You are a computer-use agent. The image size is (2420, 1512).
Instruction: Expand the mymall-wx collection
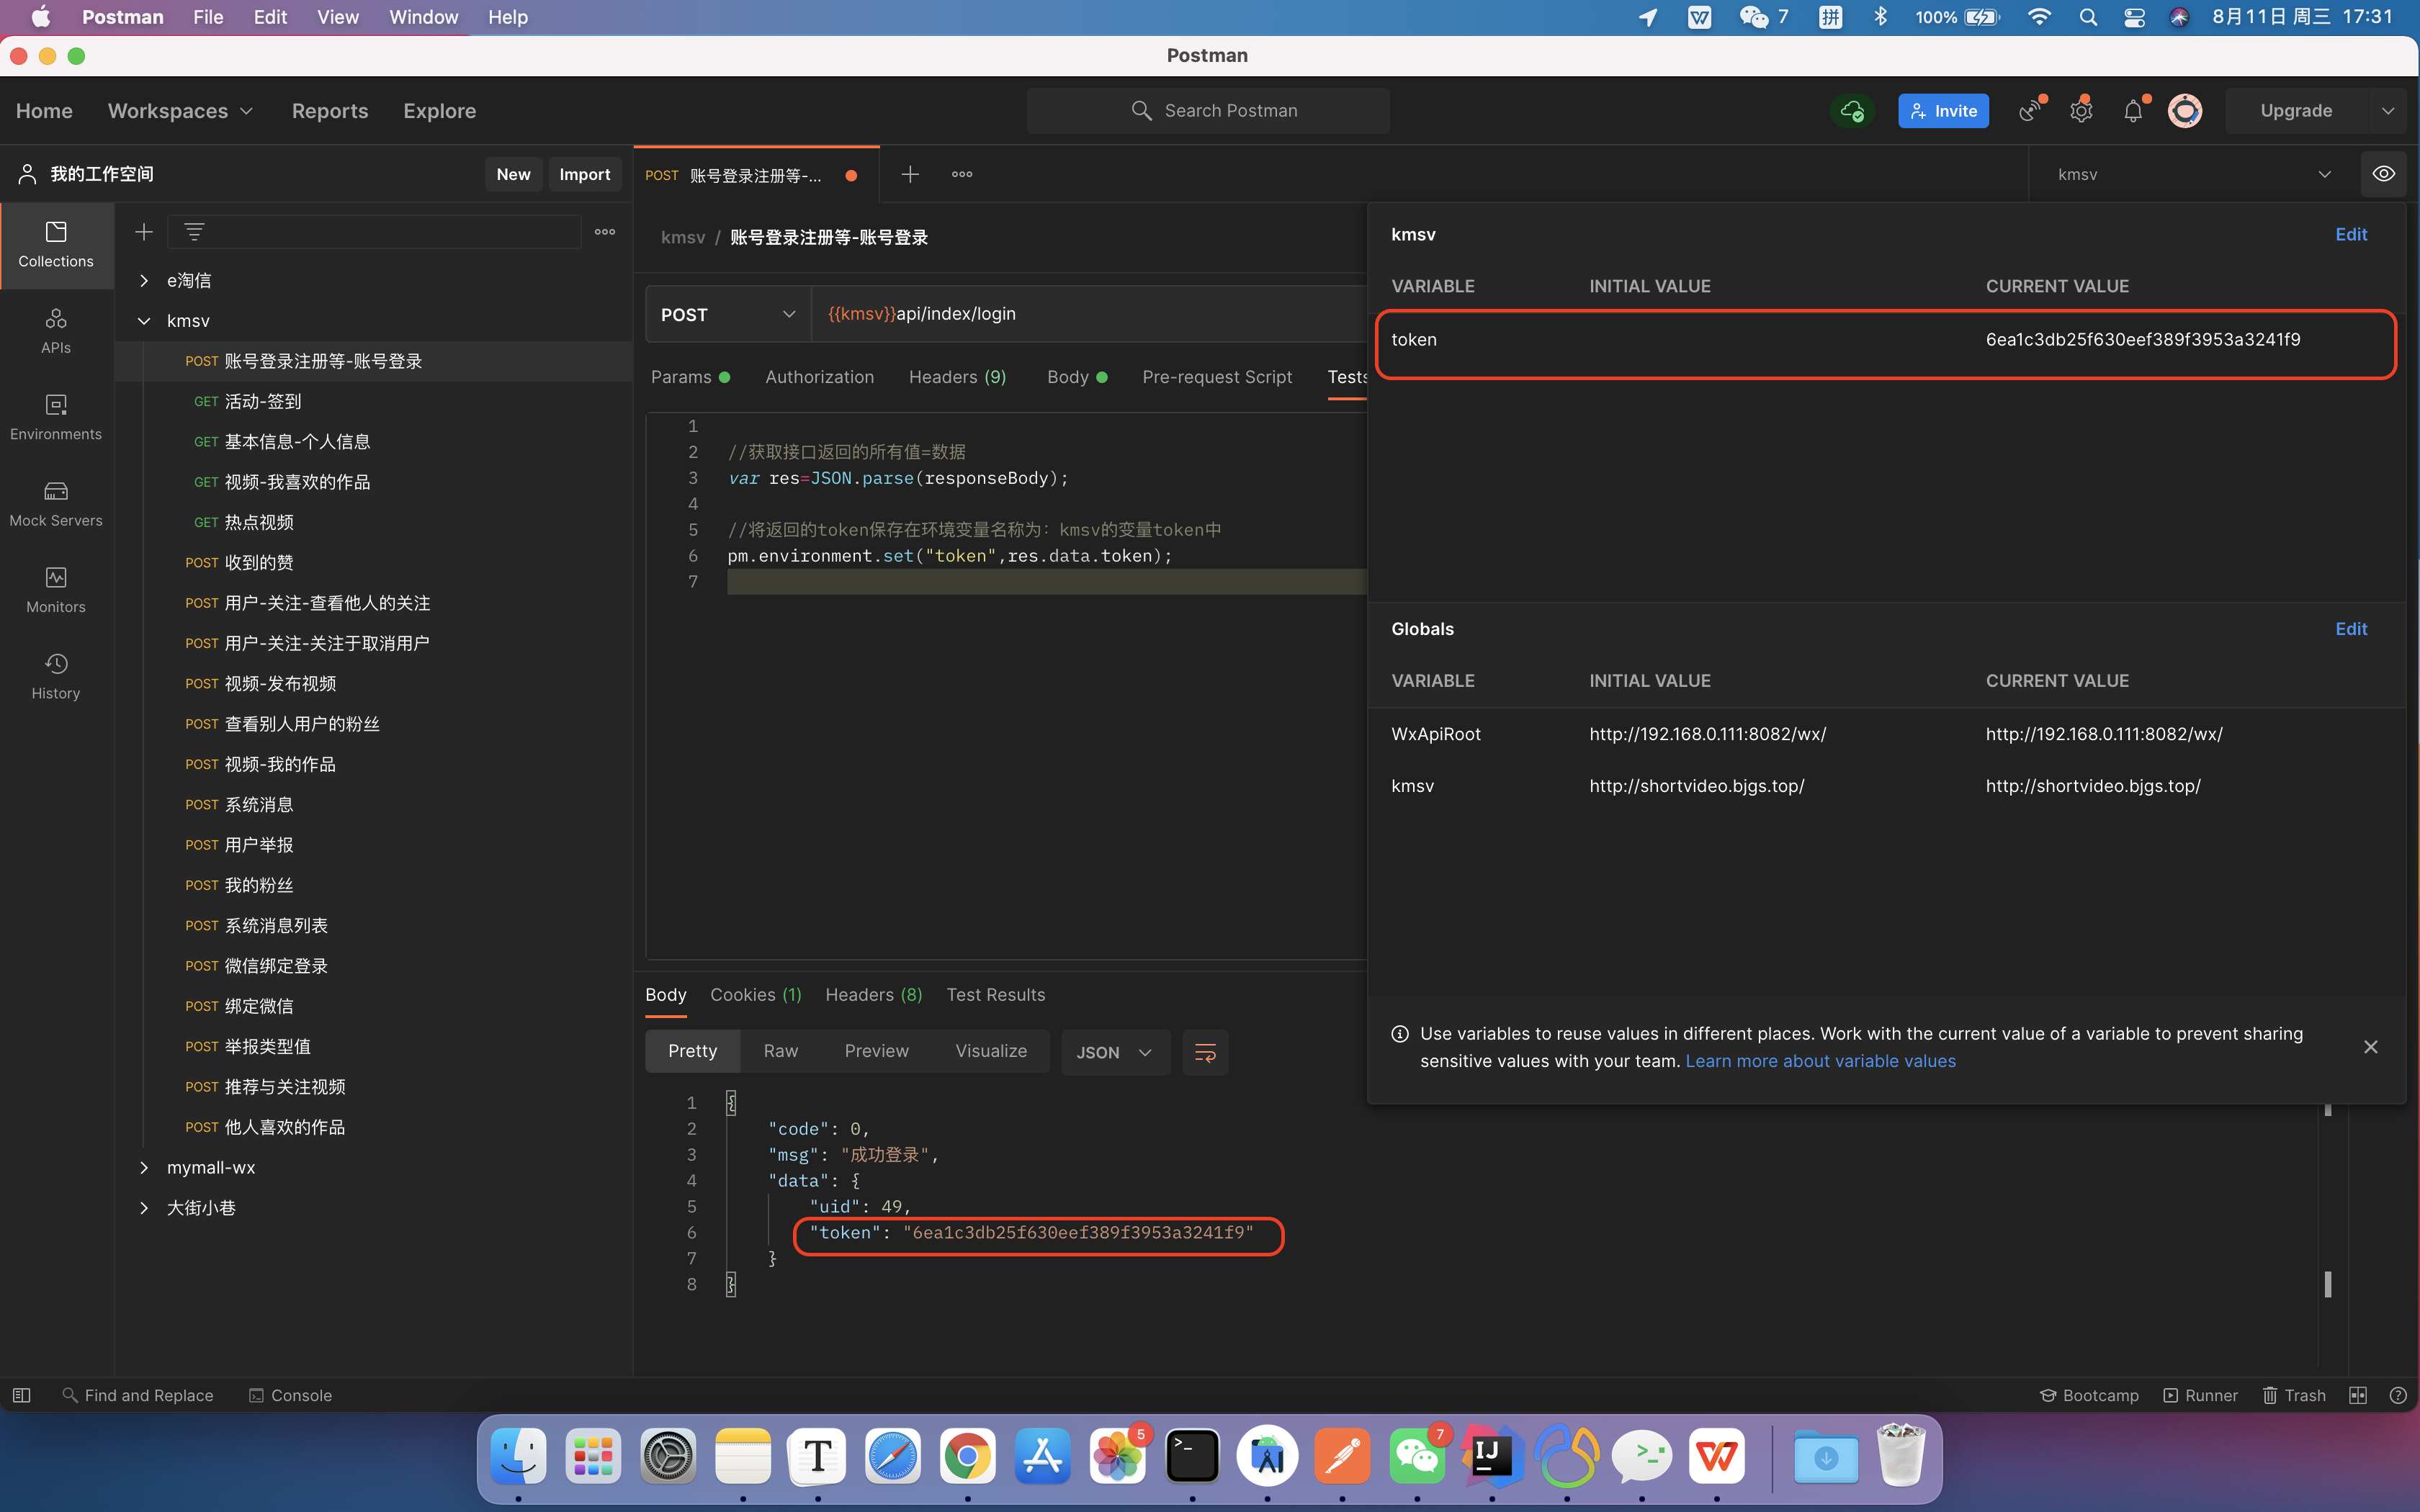(x=144, y=1167)
